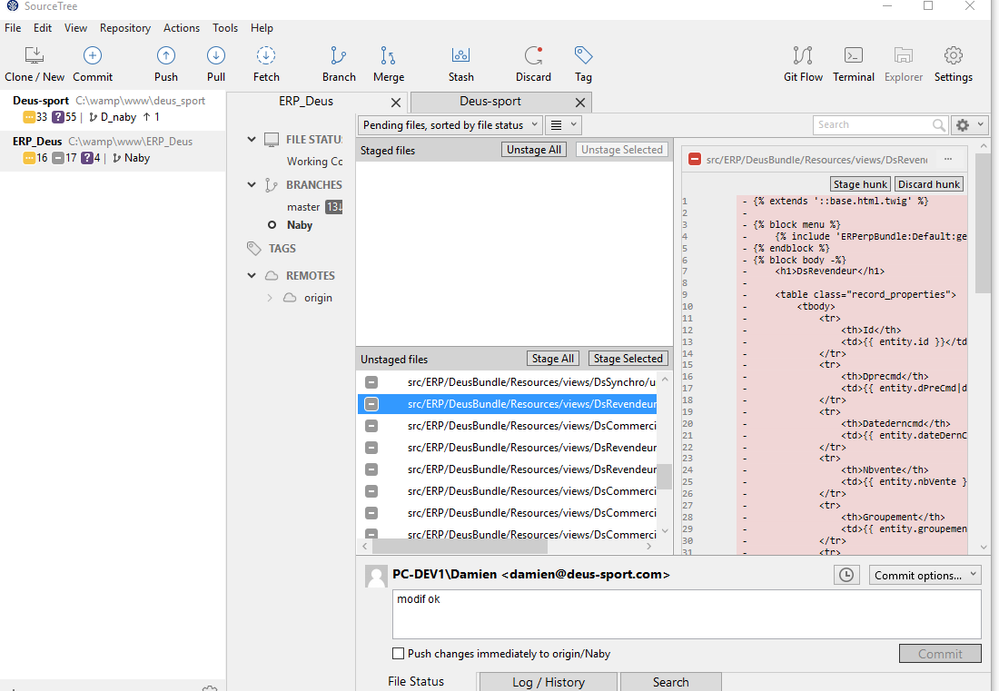Click the commit author avatar
Screen dimensions: 999x691
376,577
